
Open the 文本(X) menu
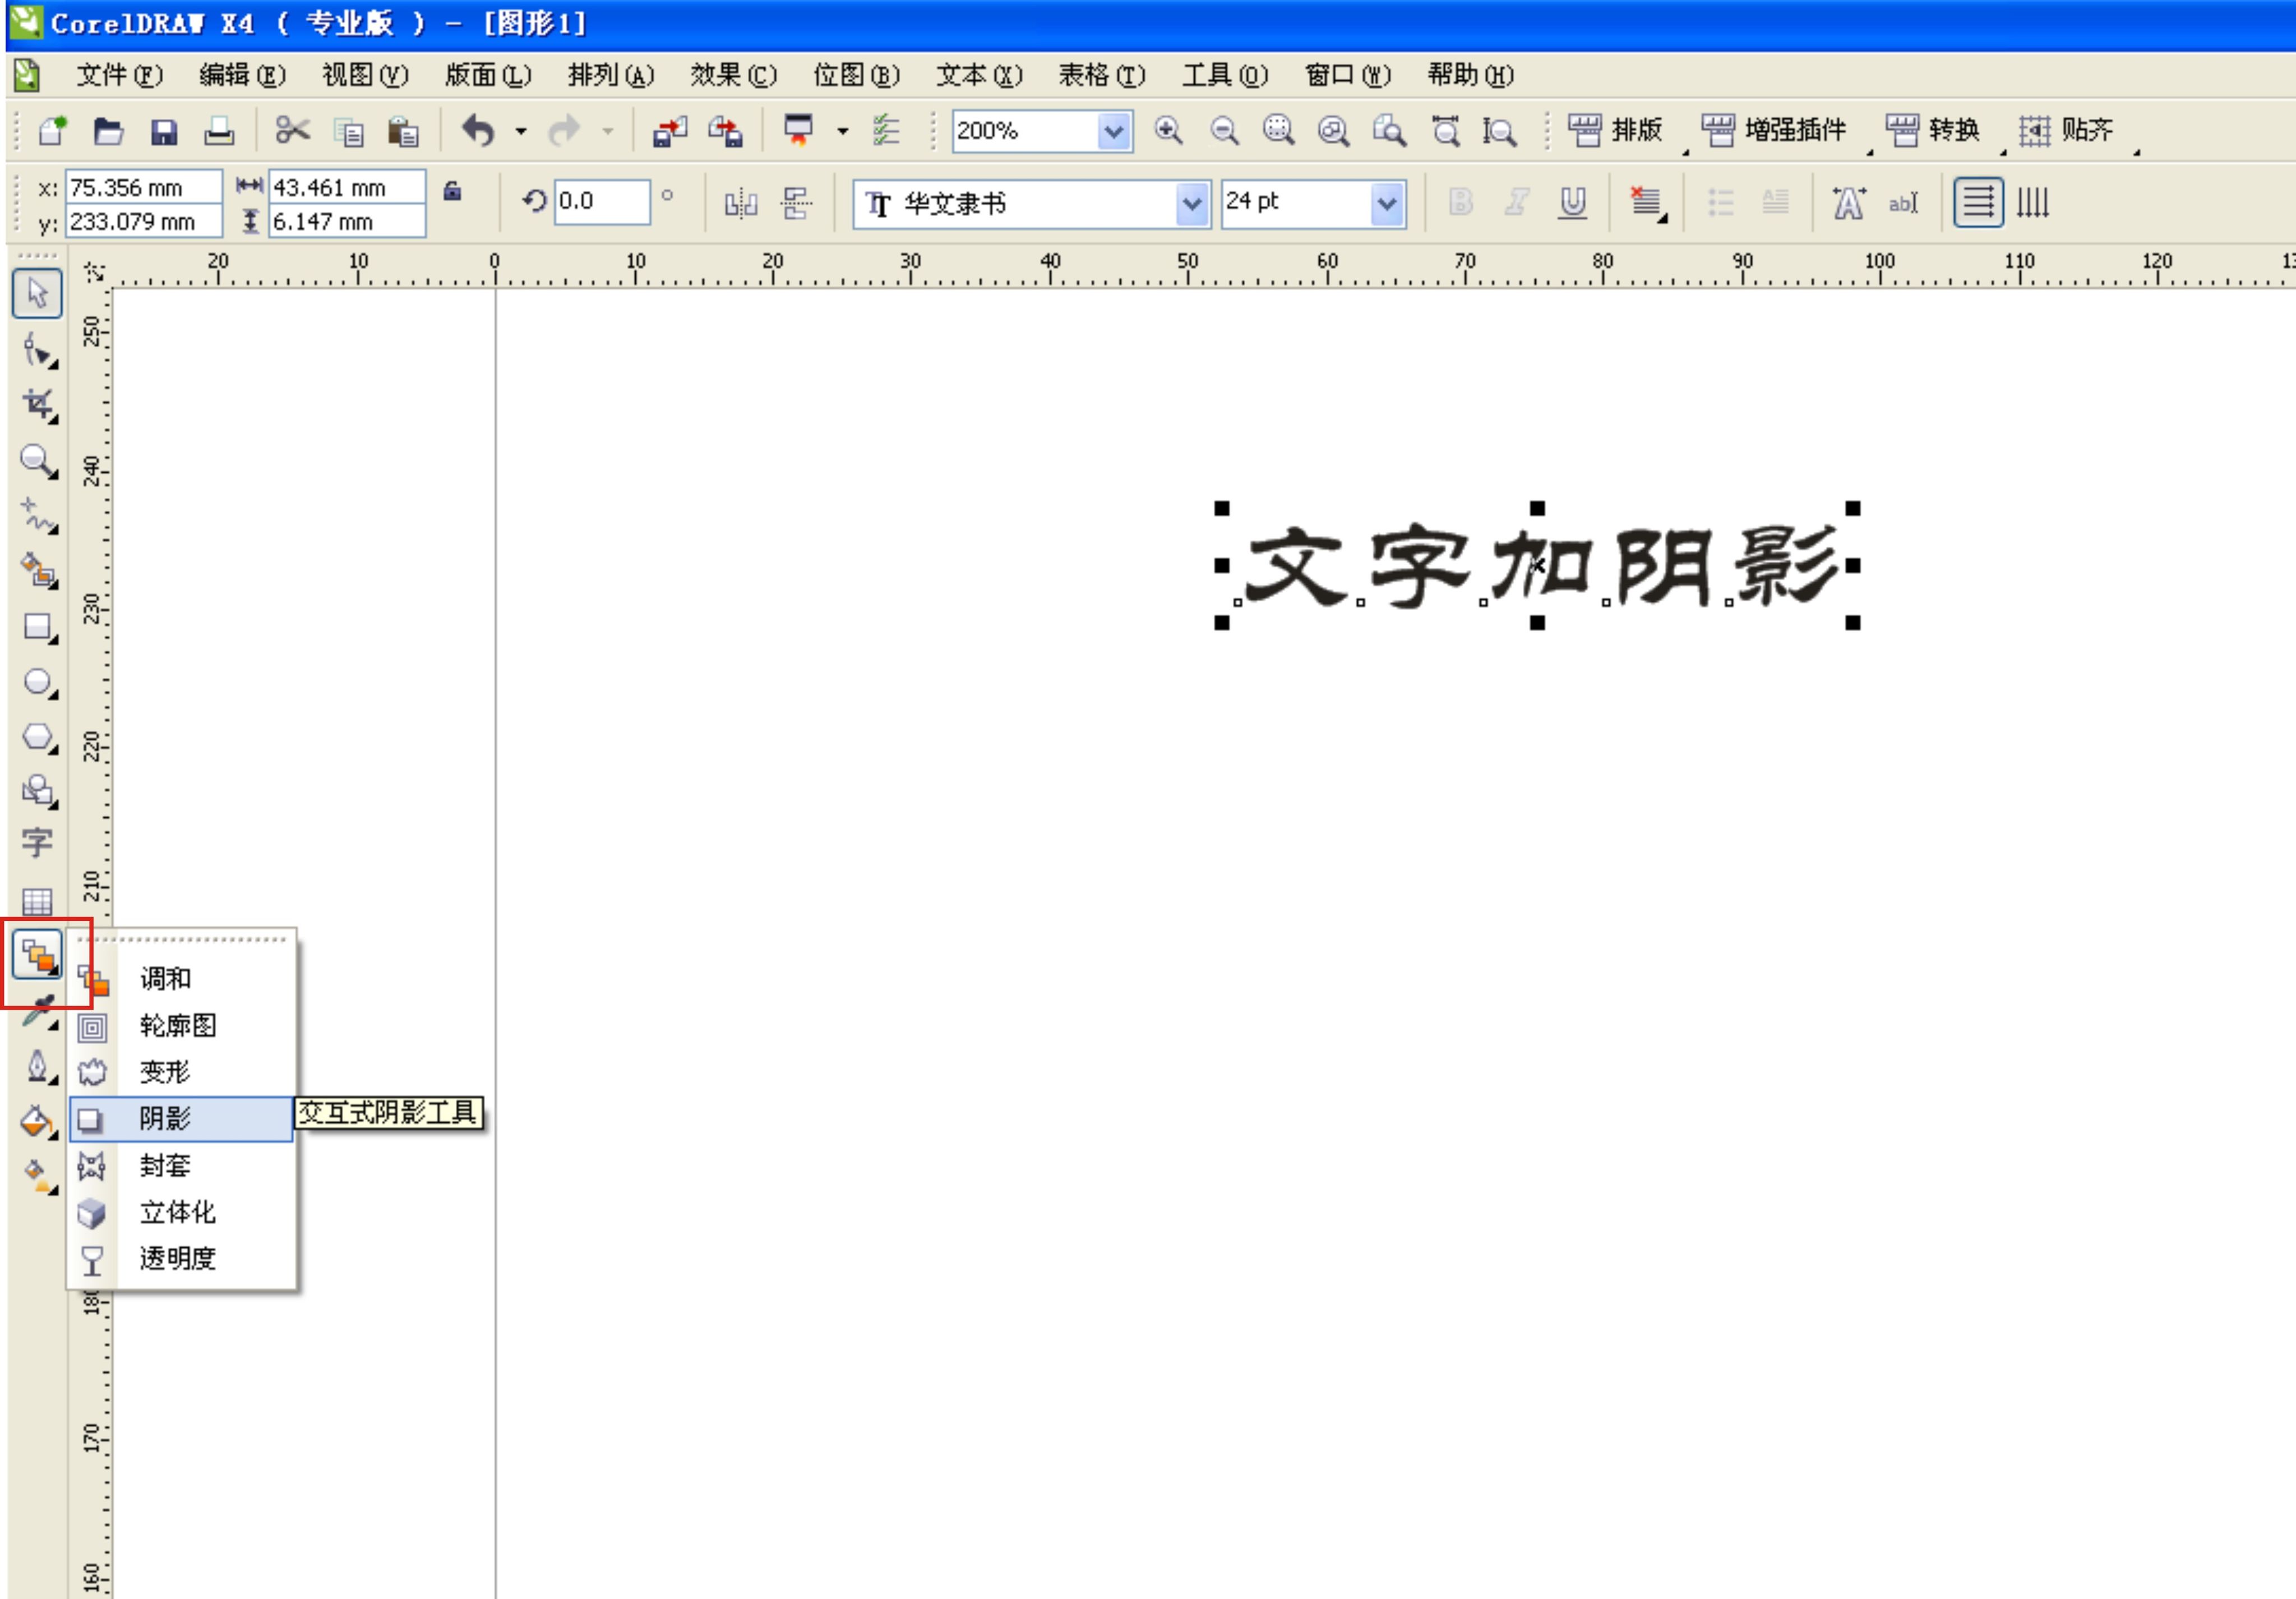pyautogui.click(x=979, y=75)
